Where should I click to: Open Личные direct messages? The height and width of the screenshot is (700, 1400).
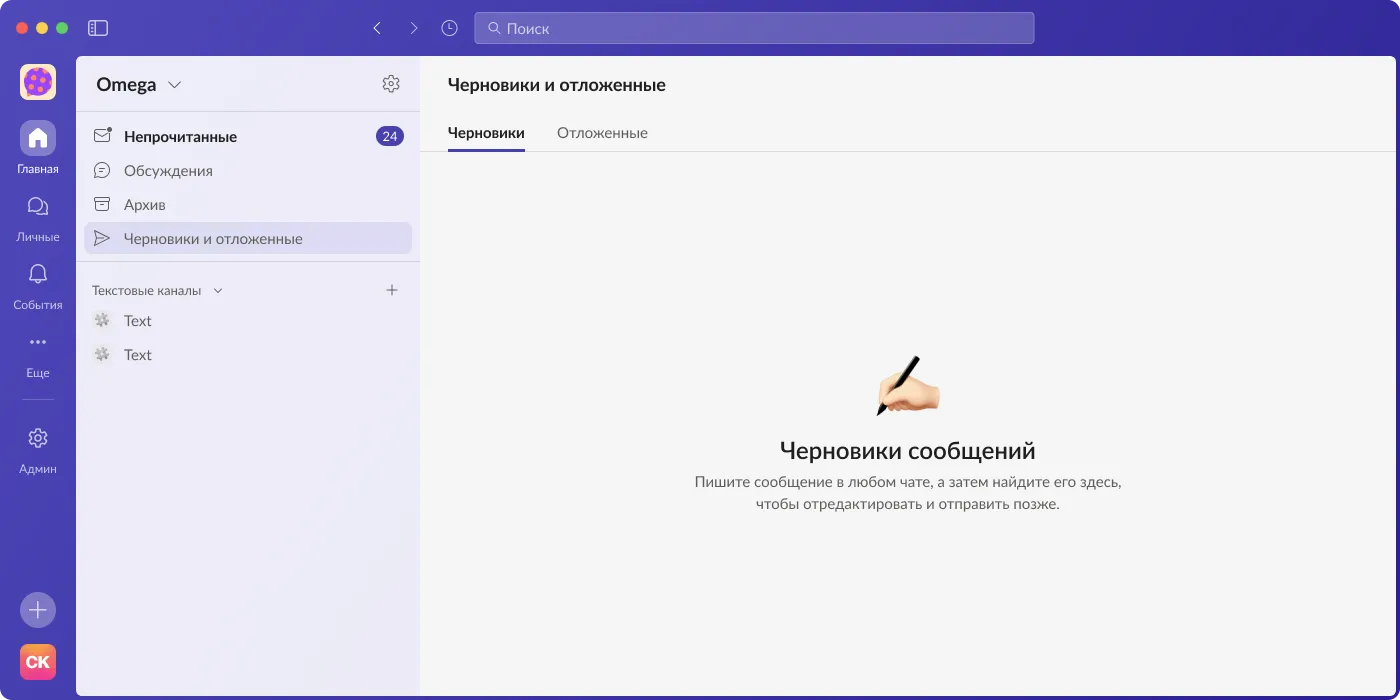[38, 217]
